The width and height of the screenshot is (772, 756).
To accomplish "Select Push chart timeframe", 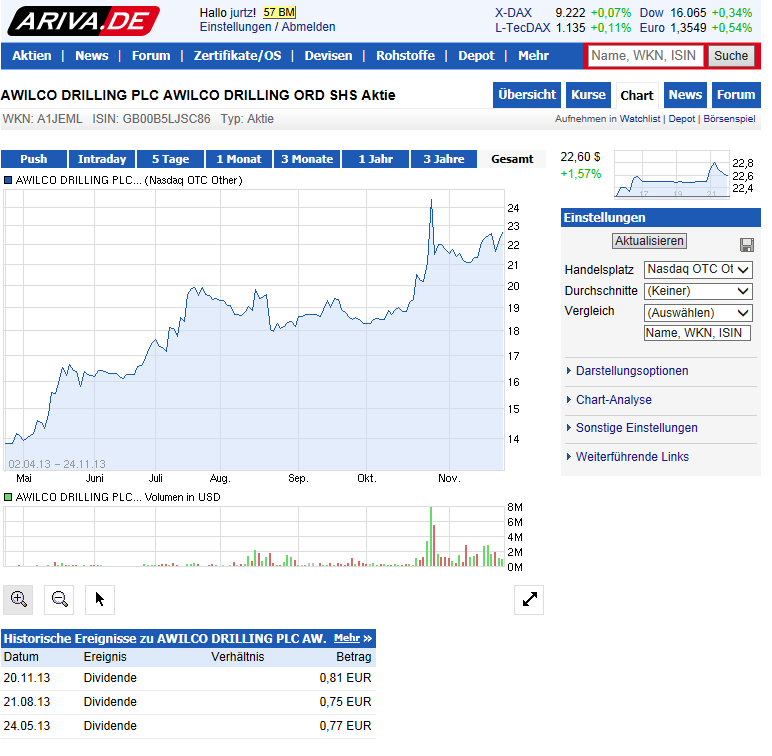I will click(x=34, y=161).
